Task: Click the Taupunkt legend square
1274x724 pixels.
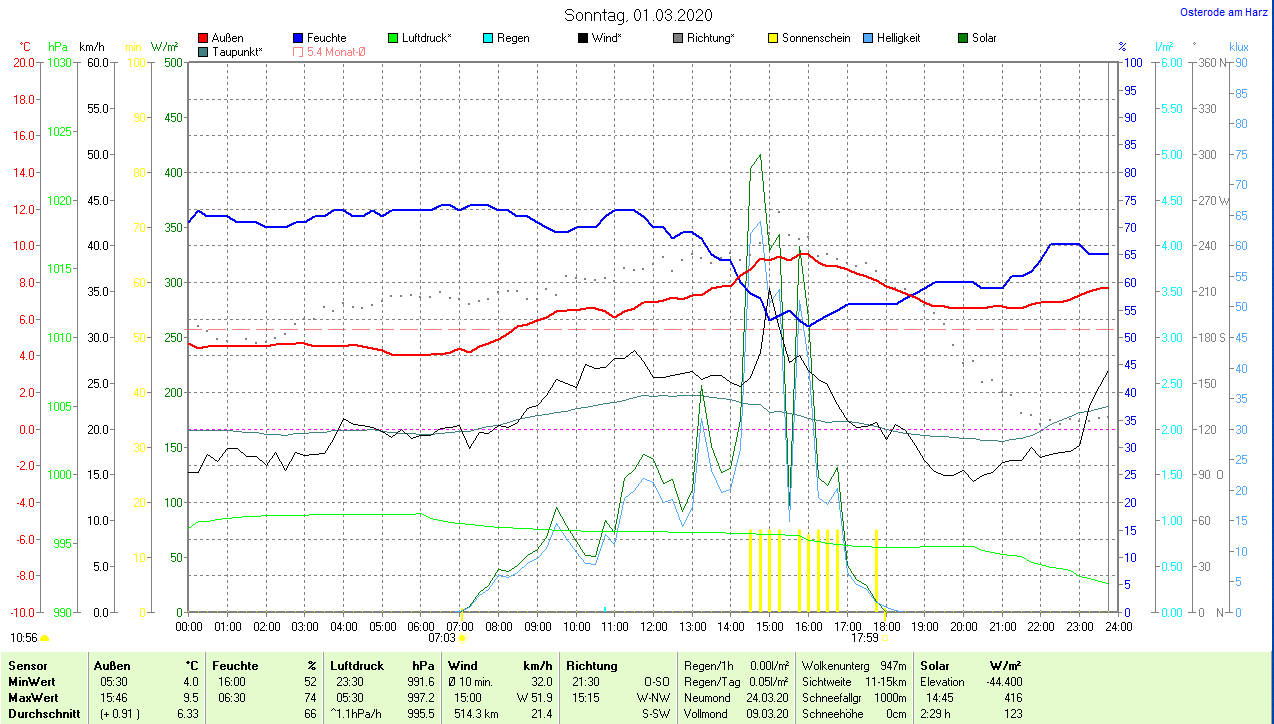Action: tap(204, 51)
